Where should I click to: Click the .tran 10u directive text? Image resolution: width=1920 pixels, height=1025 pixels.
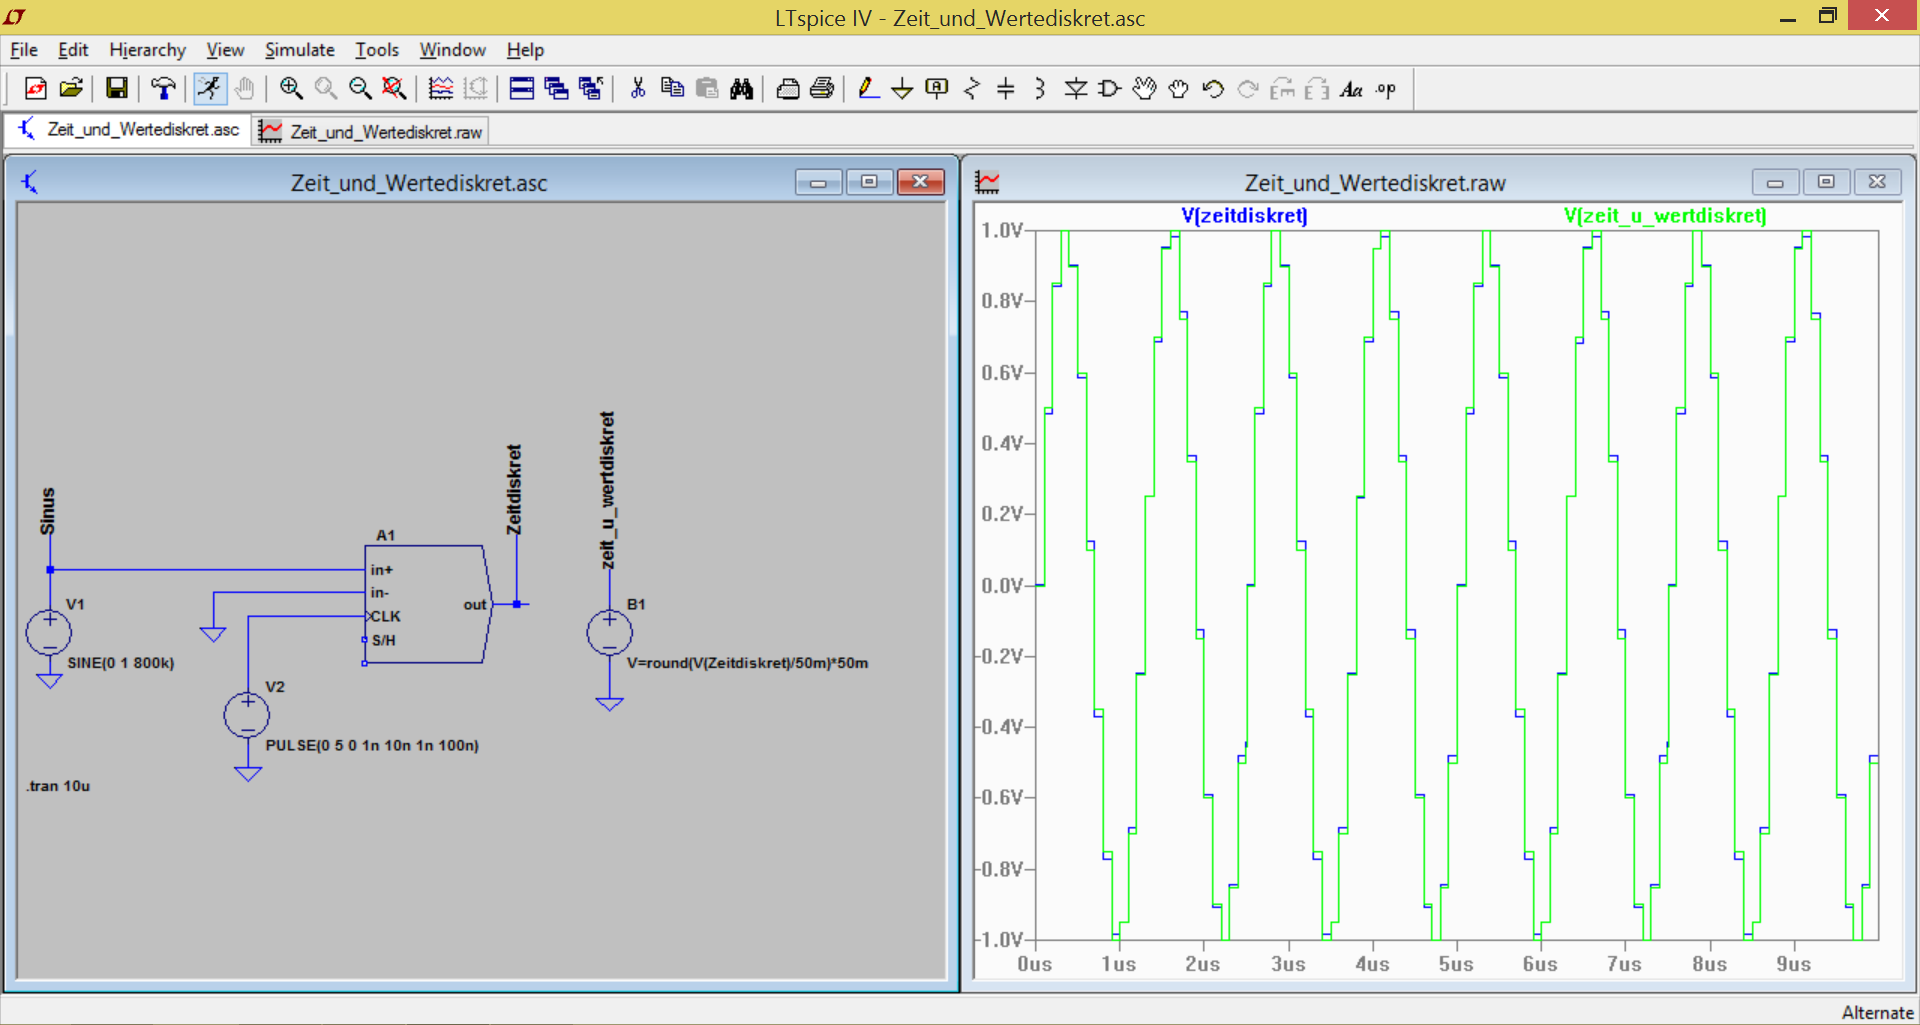coord(58,786)
